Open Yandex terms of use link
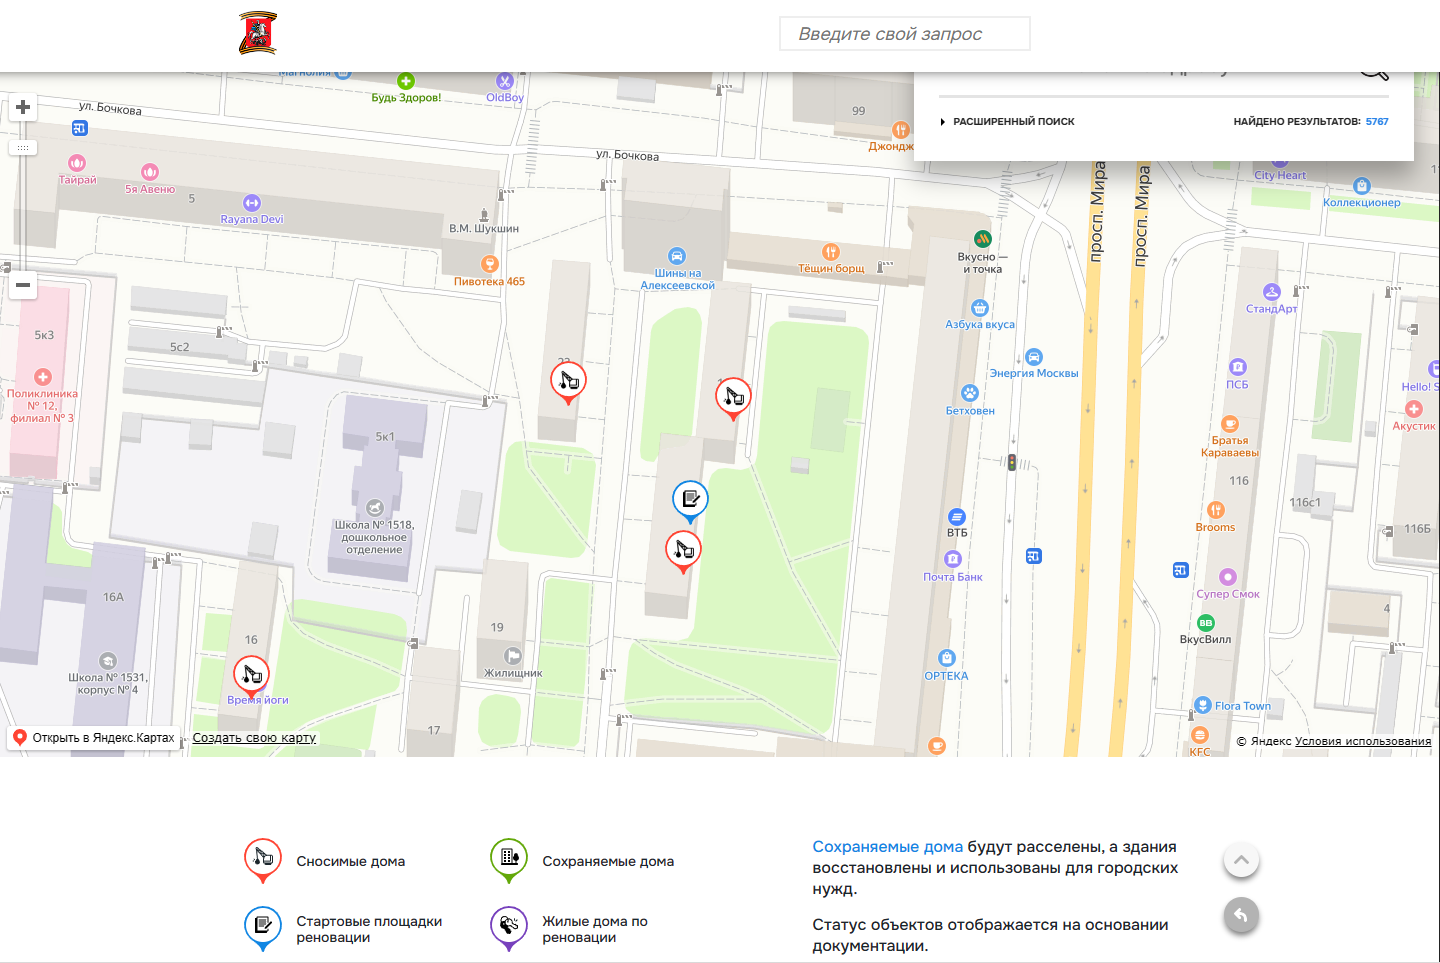Viewport: 1440px width, 963px height. point(1363,741)
